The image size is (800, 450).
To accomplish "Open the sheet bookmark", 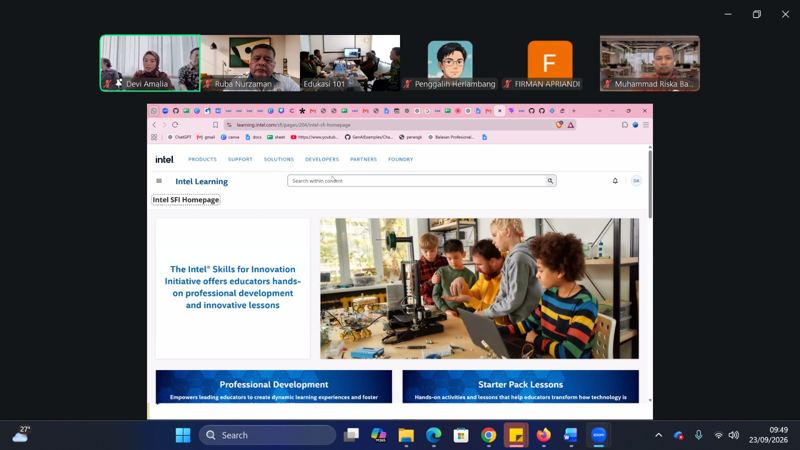I will [276, 137].
